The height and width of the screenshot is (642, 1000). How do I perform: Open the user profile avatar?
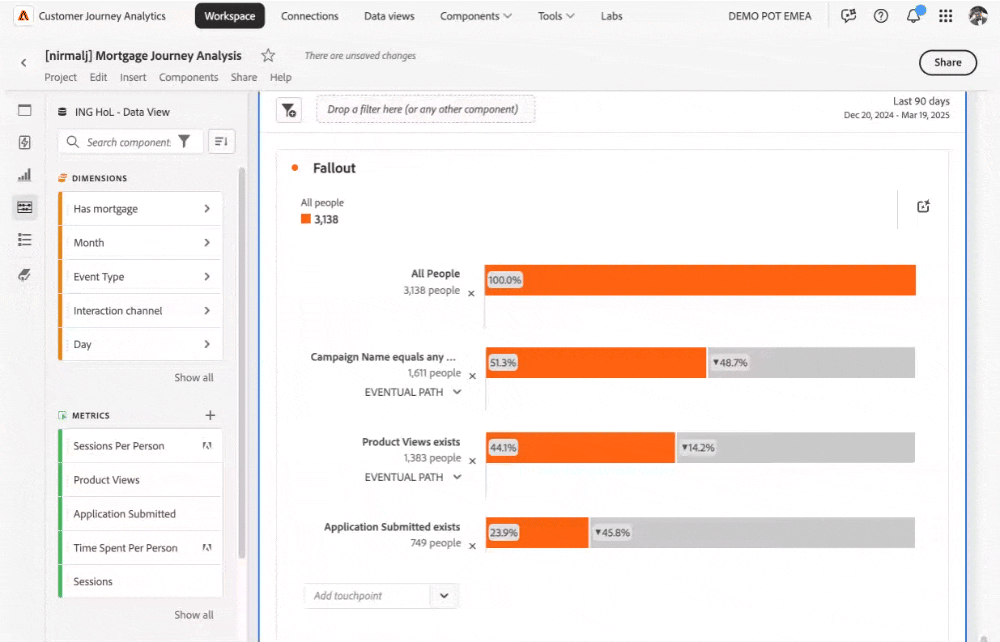(978, 16)
